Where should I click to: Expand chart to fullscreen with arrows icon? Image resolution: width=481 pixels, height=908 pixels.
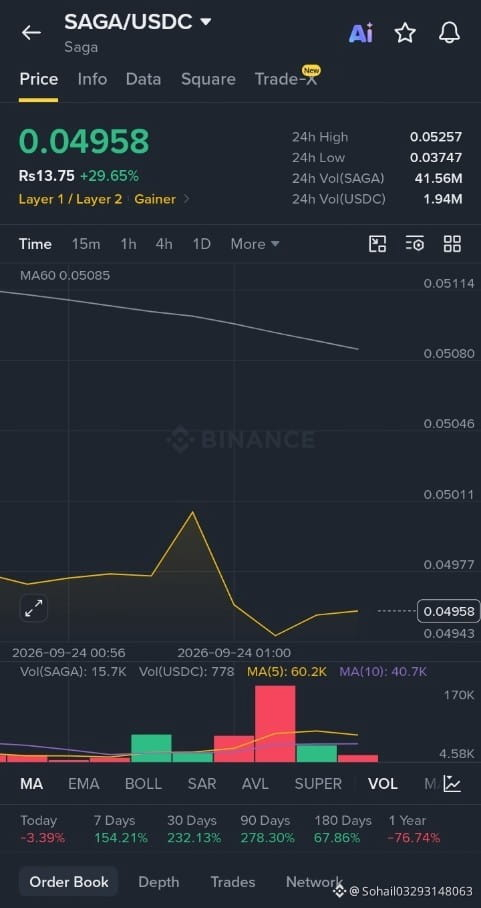34,608
